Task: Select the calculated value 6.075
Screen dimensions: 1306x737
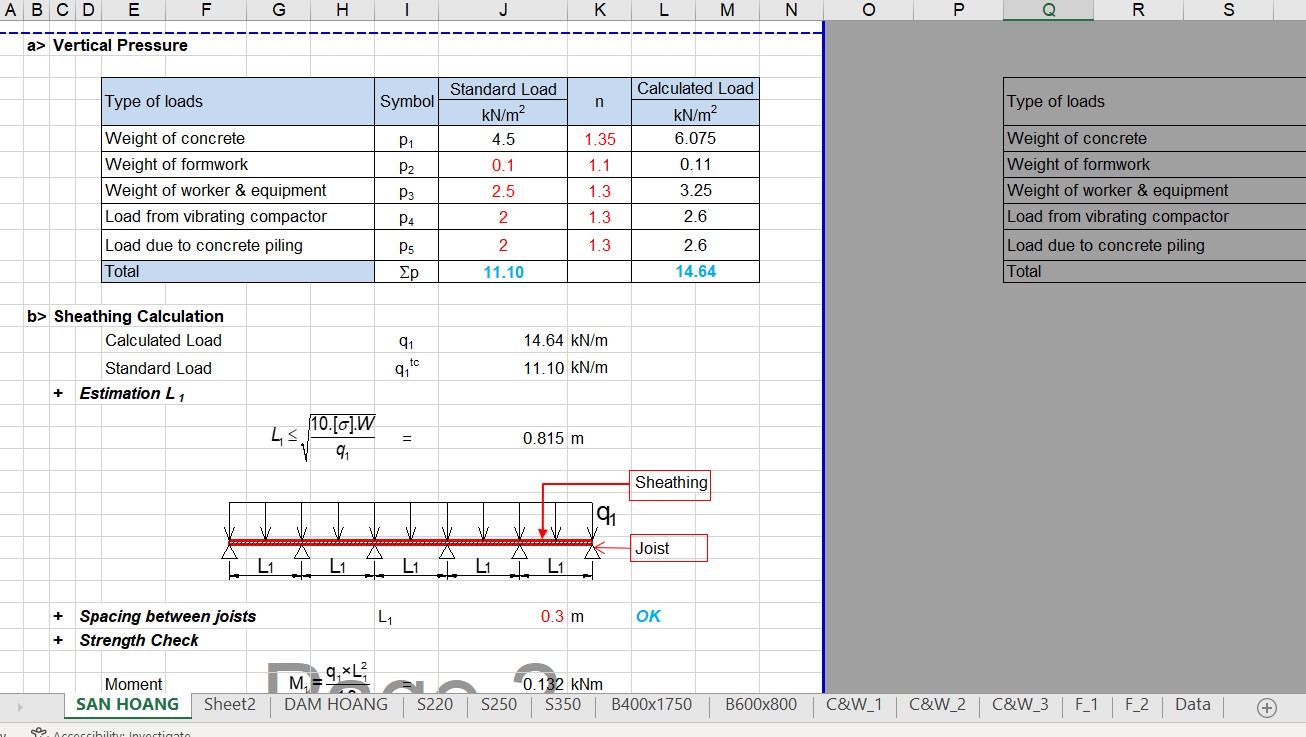Action: [695, 139]
